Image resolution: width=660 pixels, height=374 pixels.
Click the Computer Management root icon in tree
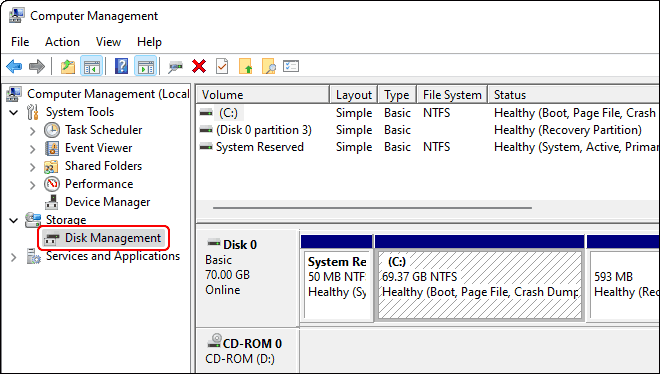[x=14, y=94]
